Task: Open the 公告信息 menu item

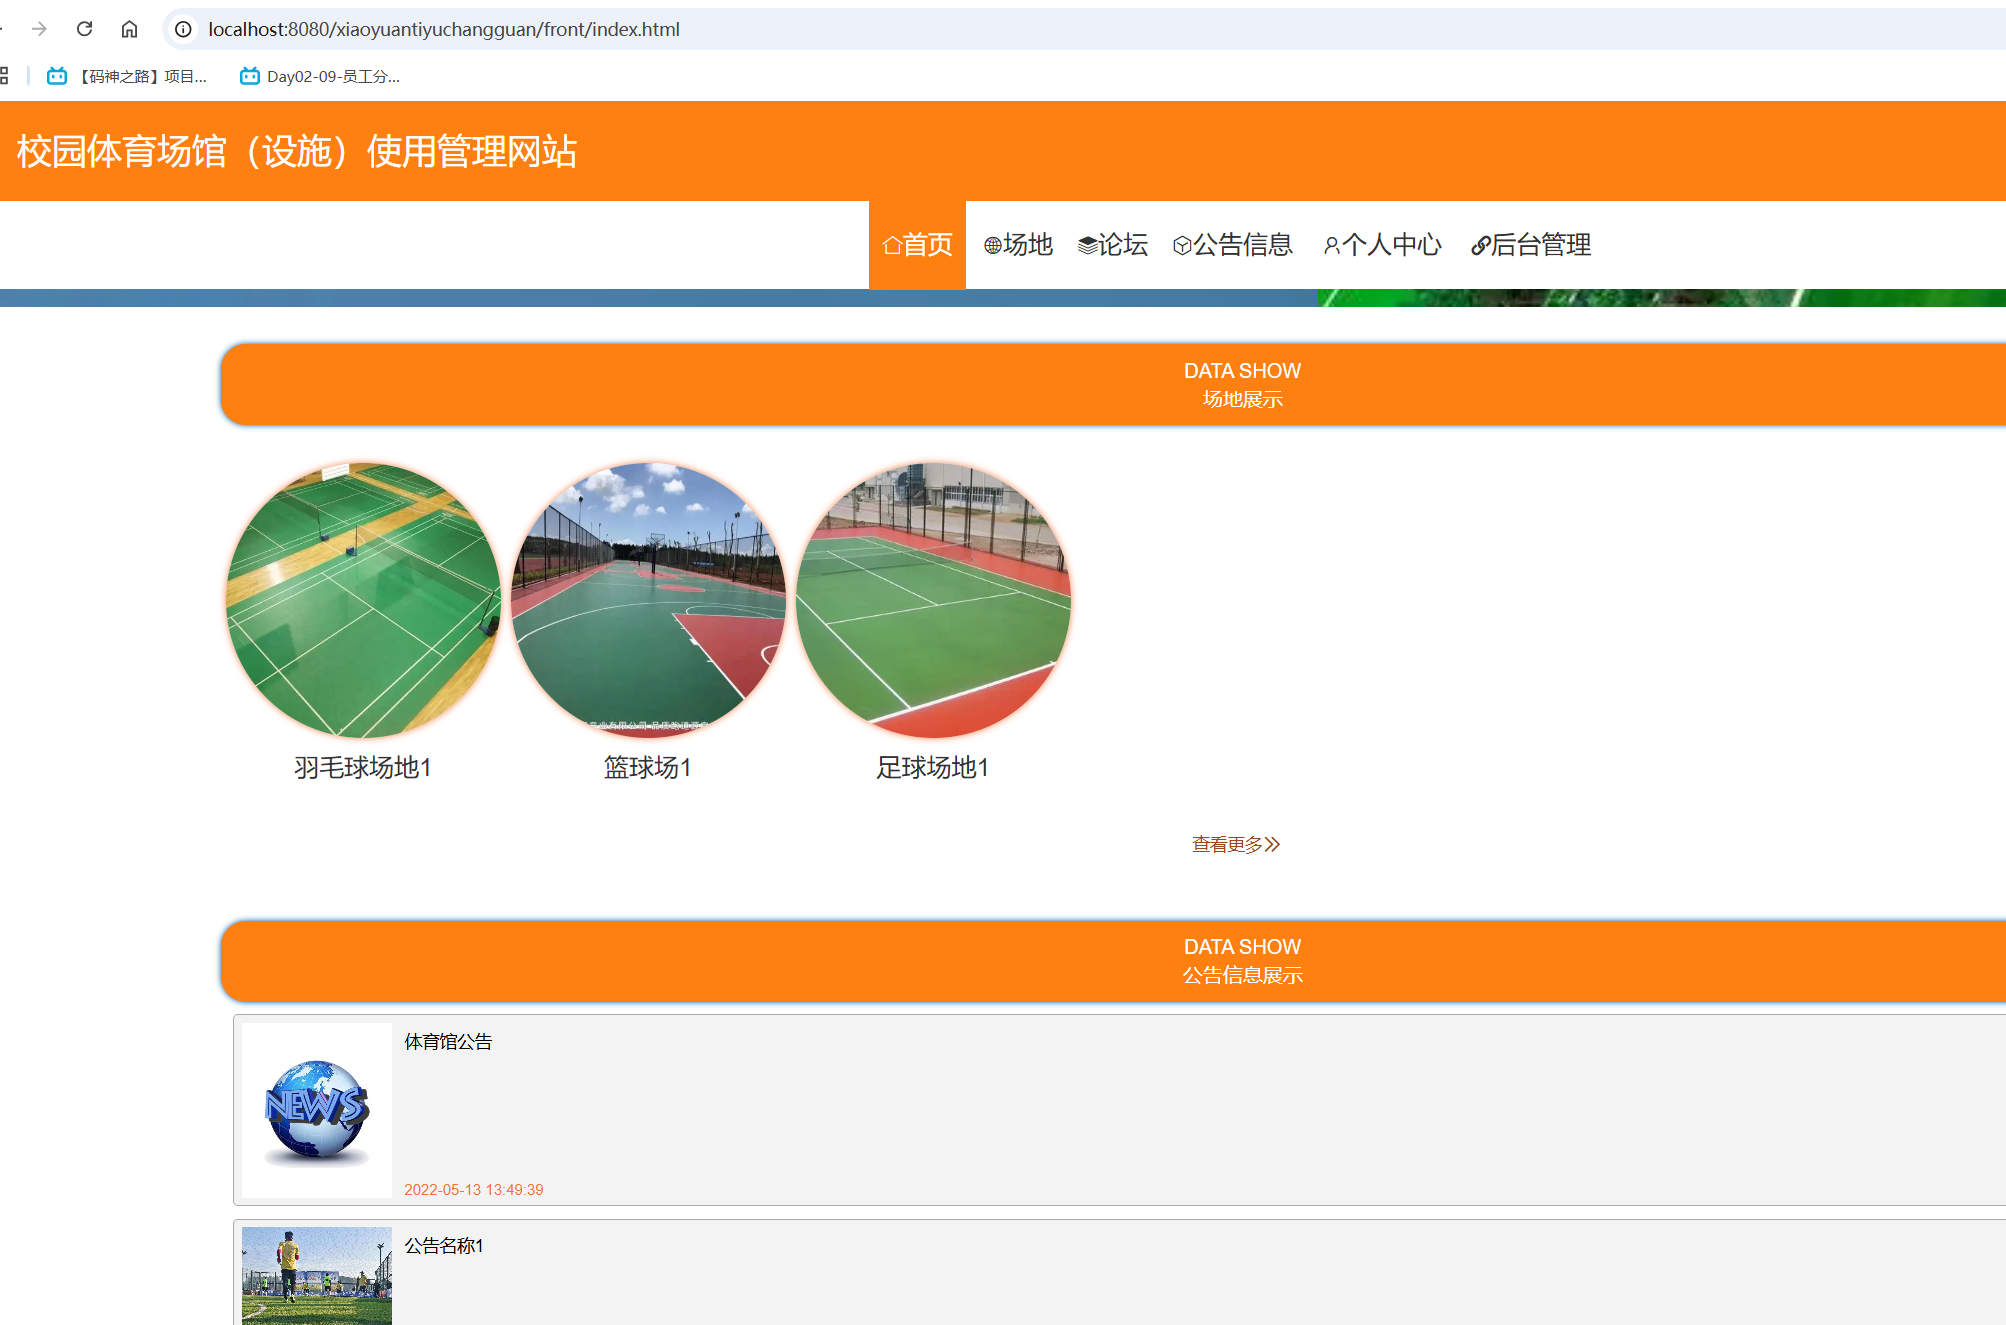Action: pyautogui.click(x=1233, y=245)
